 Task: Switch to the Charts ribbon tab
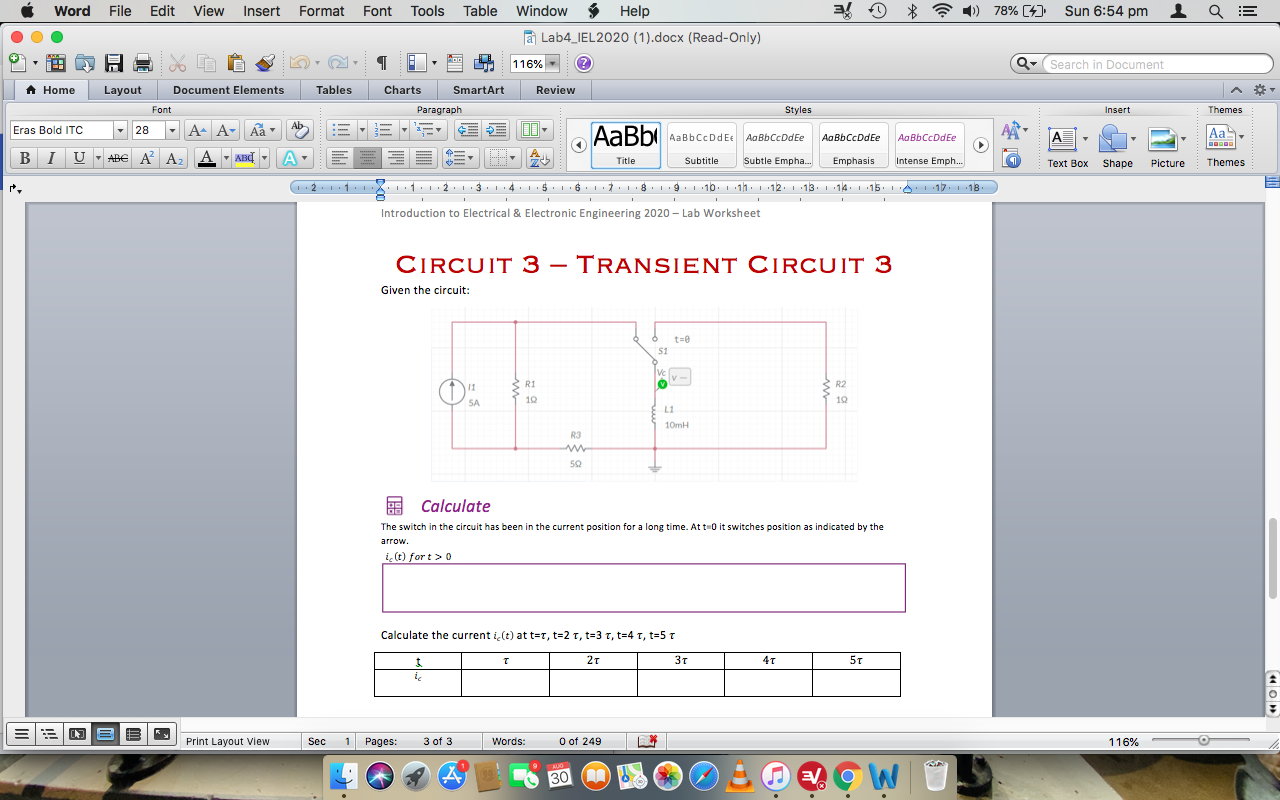402,90
